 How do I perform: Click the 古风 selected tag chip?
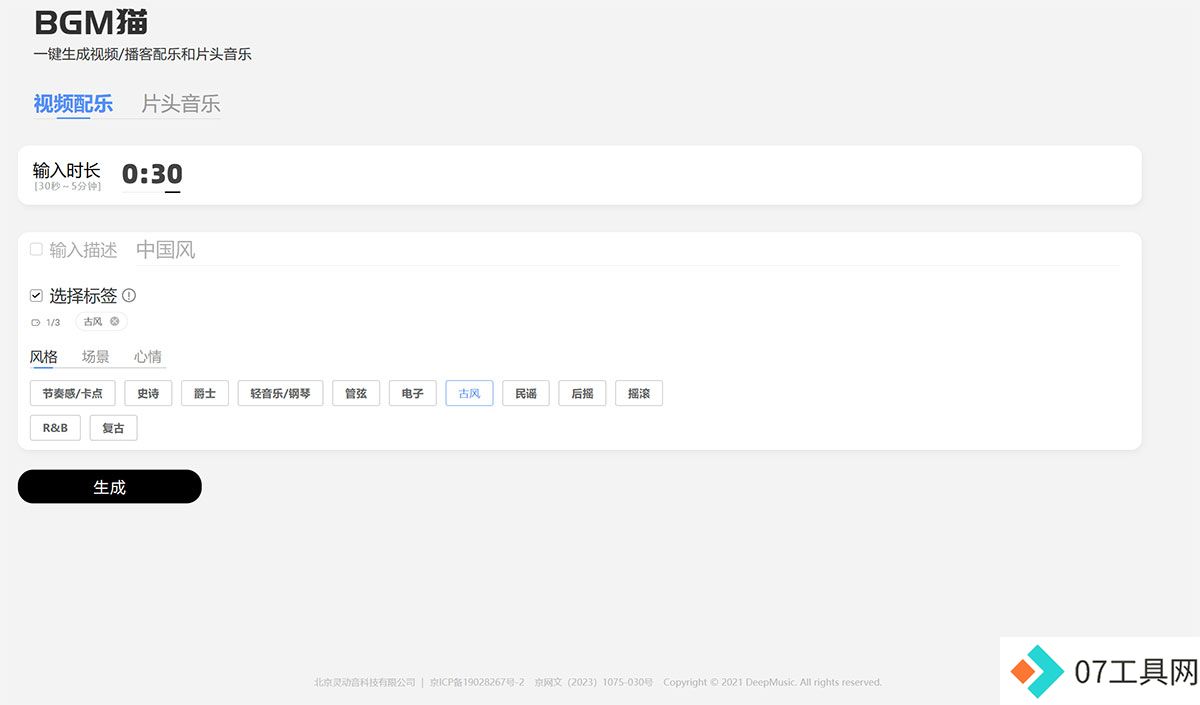[101, 322]
